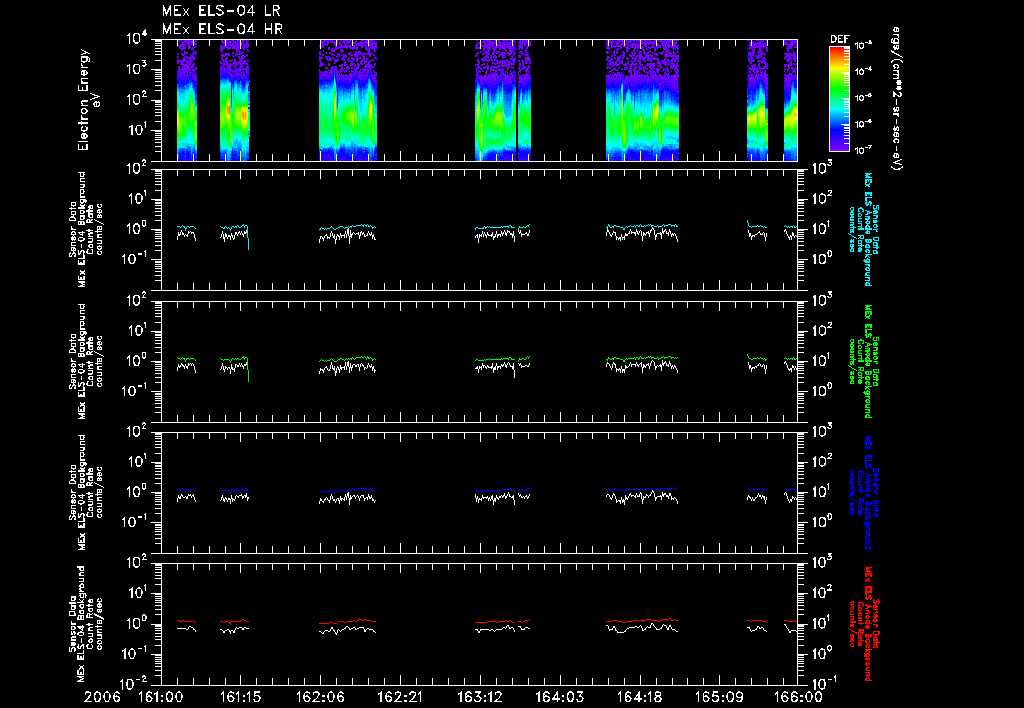The image size is (1024, 708).
Task: Click the "161:00" time tick label
Action: click(161, 697)
